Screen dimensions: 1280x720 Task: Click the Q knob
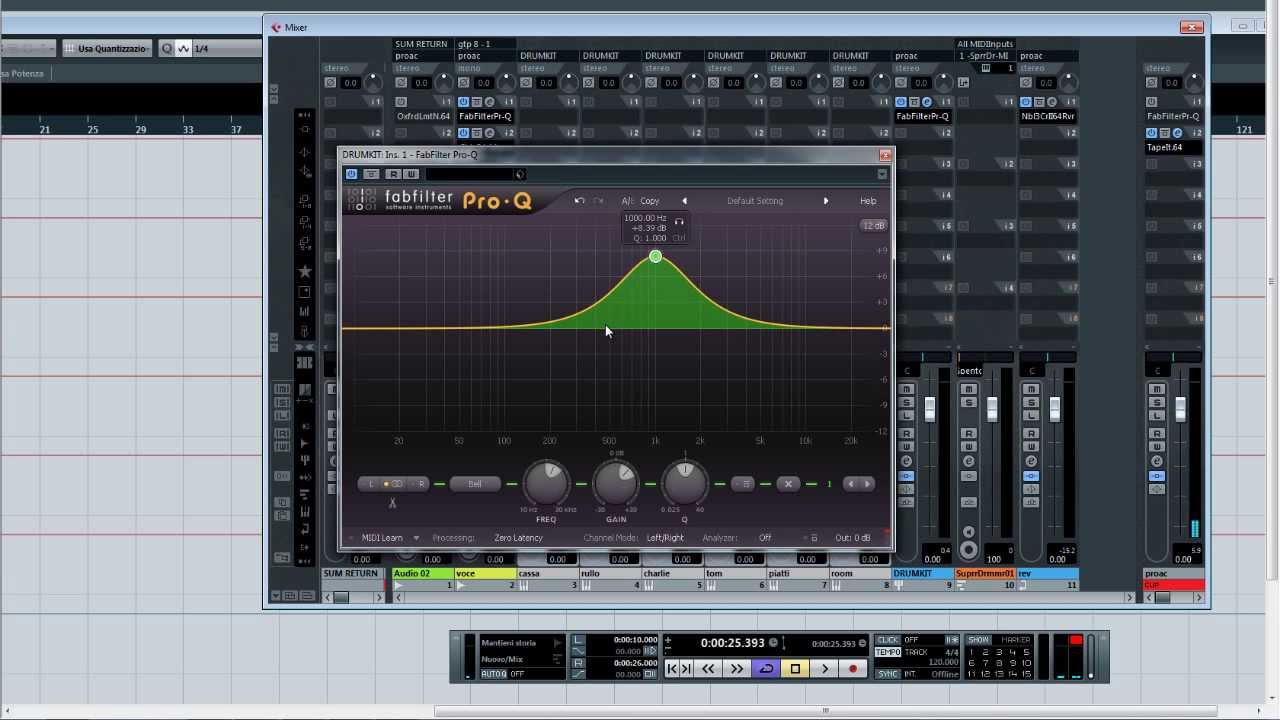click(685, 483)
